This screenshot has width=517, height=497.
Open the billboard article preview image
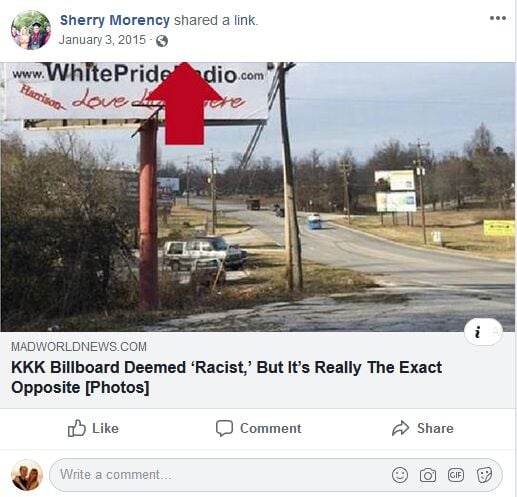tap(258, 197)
